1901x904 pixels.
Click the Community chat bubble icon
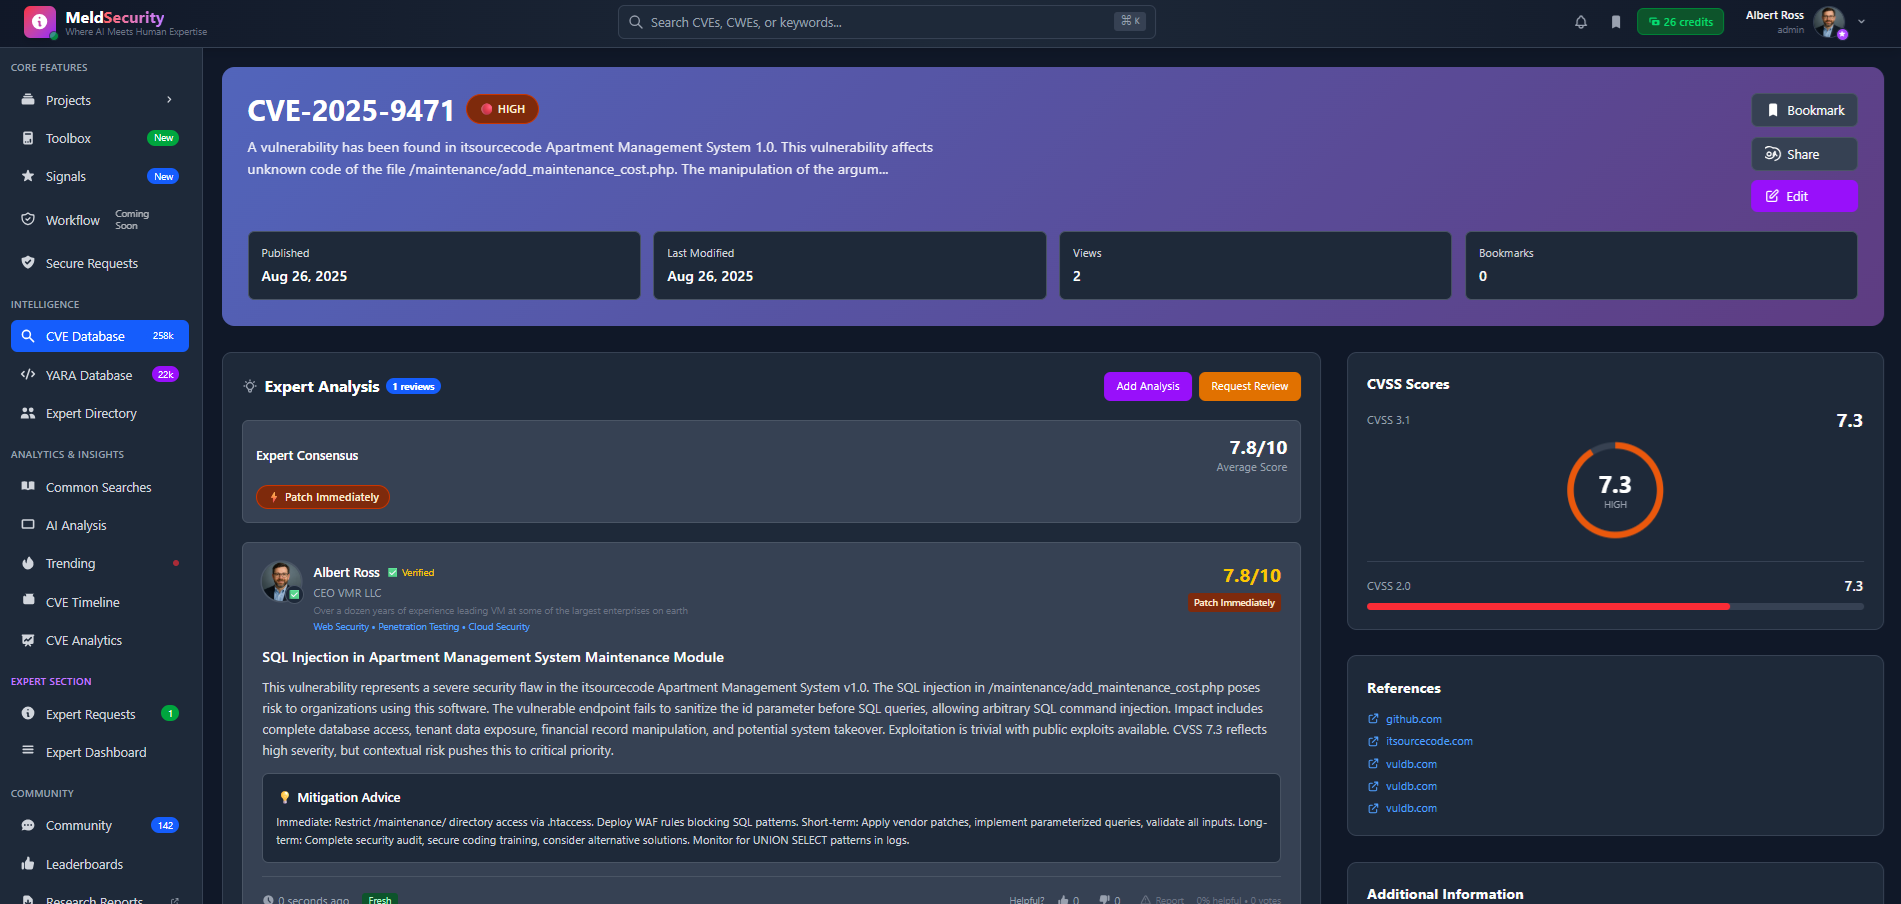pyautogui.click(x=28, y=826)
